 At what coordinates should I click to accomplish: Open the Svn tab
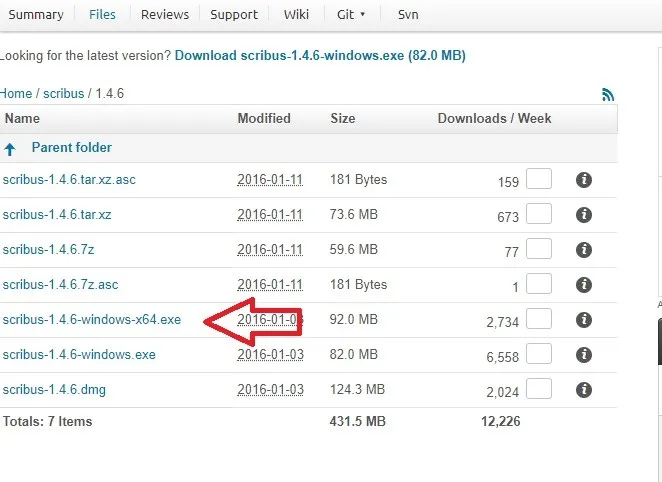point(408,15)
